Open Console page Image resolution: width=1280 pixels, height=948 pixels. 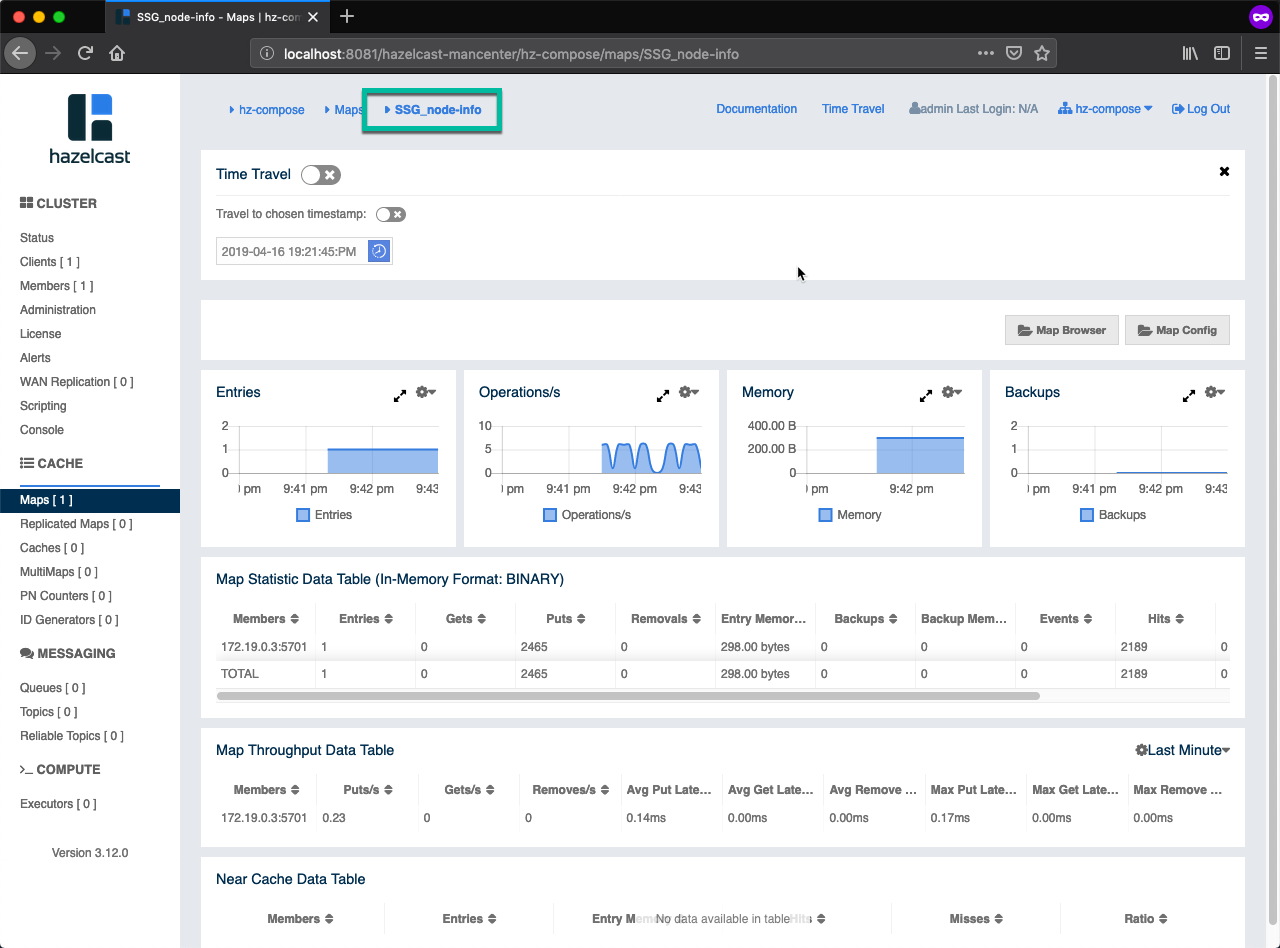tap(42, 430)
